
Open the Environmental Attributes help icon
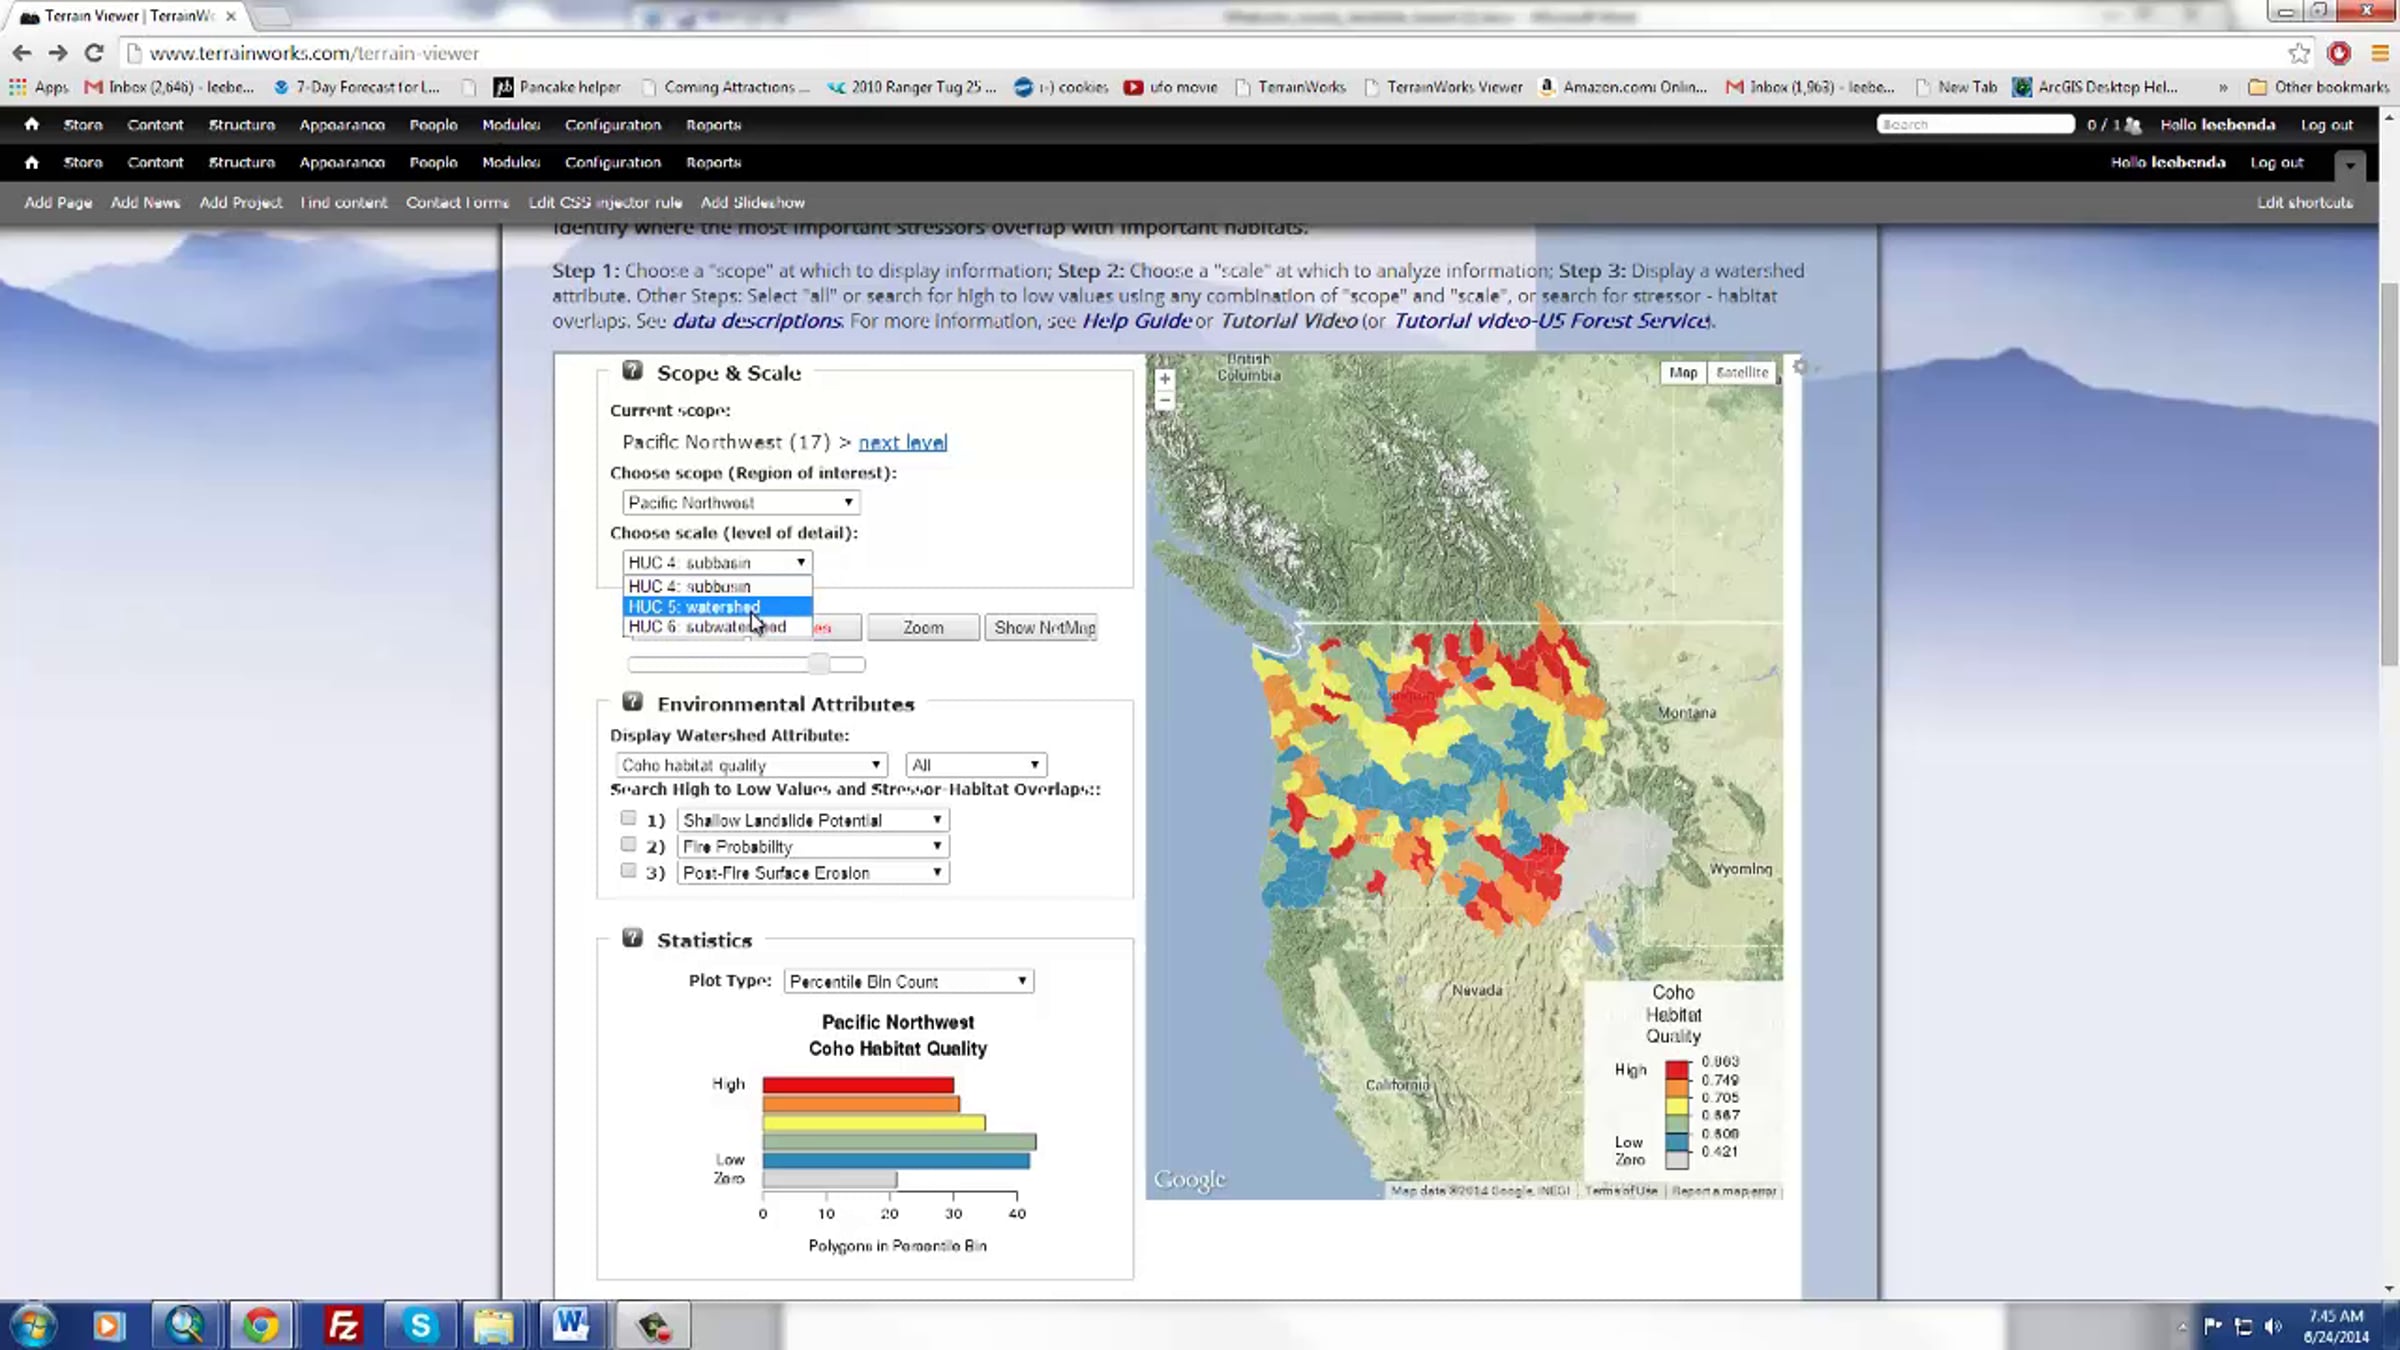(x=632, y=702)
